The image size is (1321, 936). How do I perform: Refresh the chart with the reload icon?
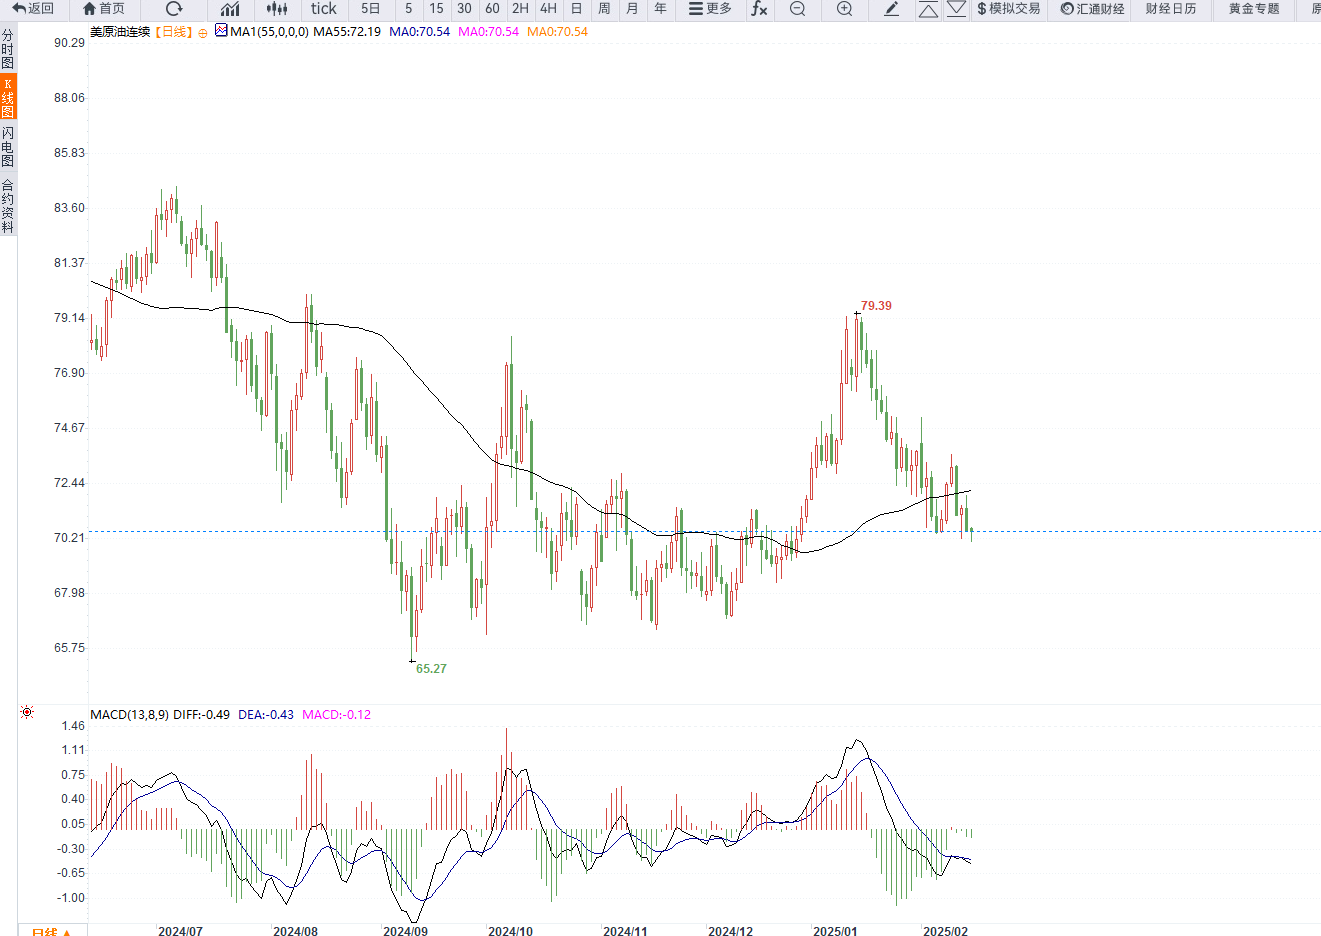coord(174,9)
